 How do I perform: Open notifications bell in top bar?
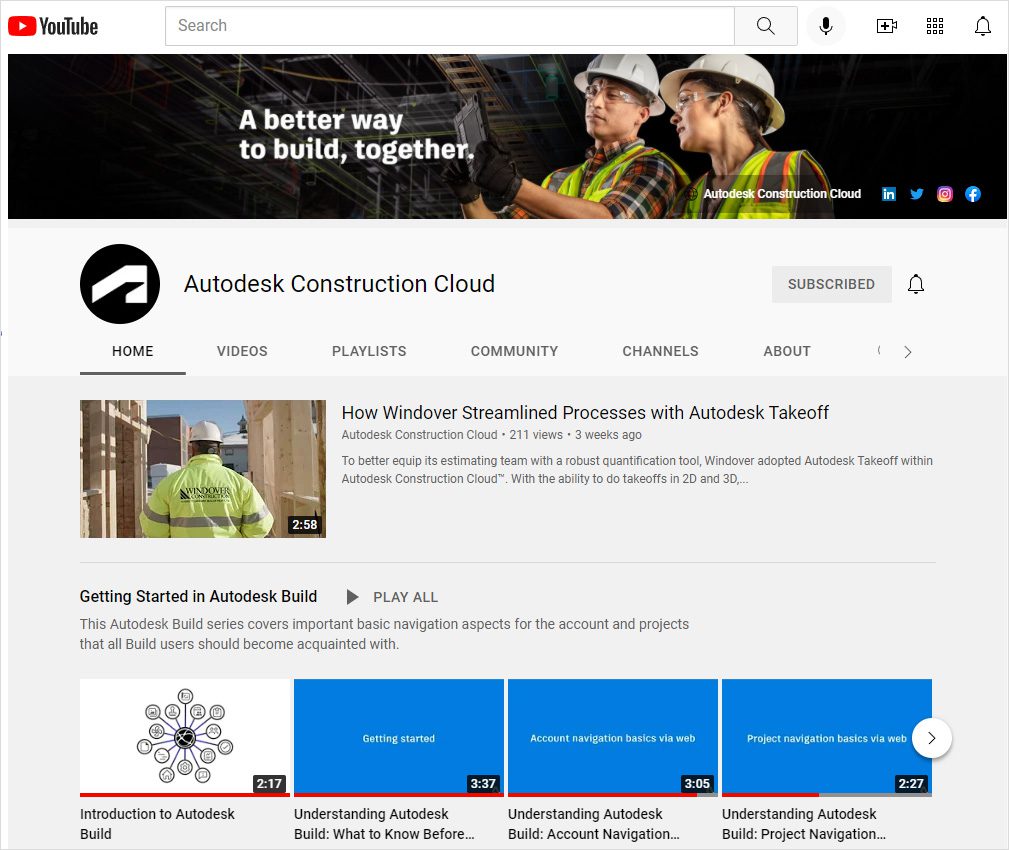point(983,26)
